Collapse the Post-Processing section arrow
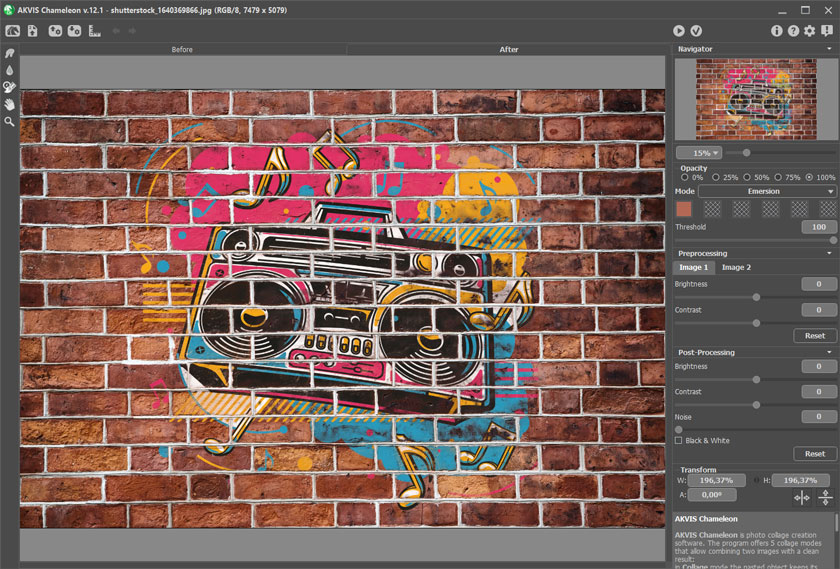 829,352
